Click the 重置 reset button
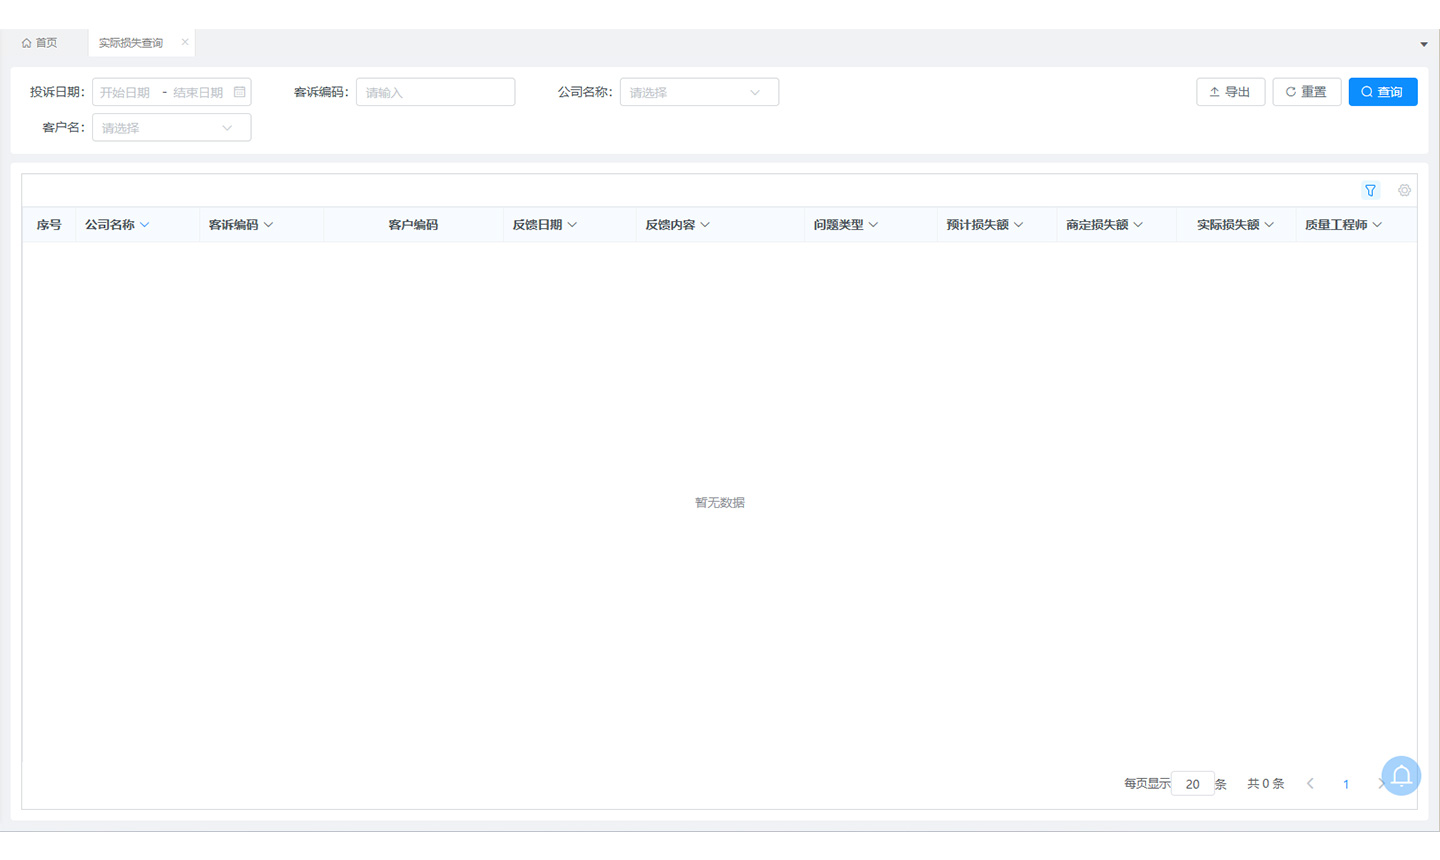Screen dimensions: 1440x860 [x=1306, y=92]
